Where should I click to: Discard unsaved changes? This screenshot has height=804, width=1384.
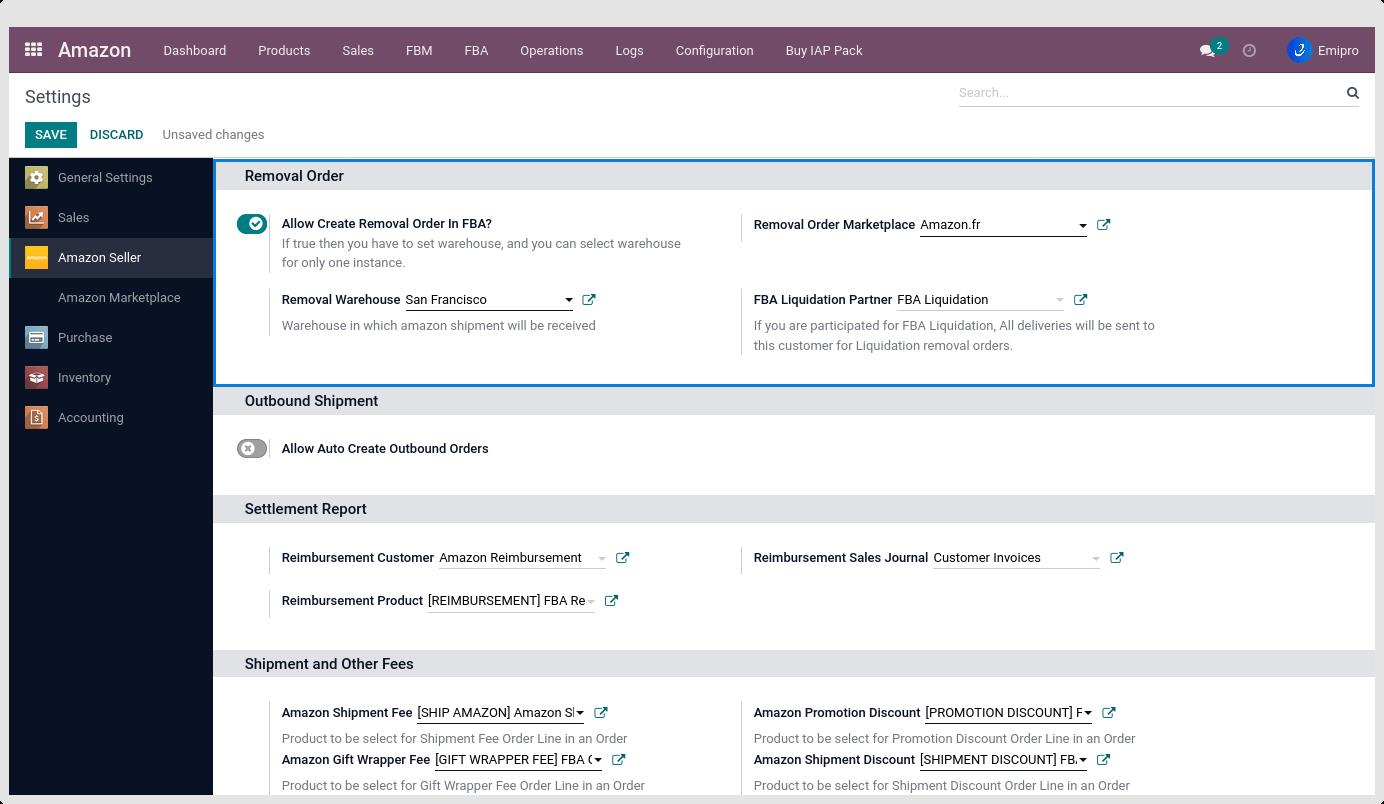(116, 135)
